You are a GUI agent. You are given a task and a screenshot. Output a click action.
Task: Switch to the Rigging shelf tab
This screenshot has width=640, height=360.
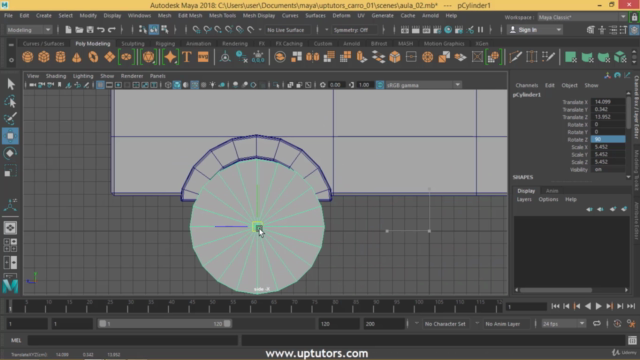coord(165,43)
